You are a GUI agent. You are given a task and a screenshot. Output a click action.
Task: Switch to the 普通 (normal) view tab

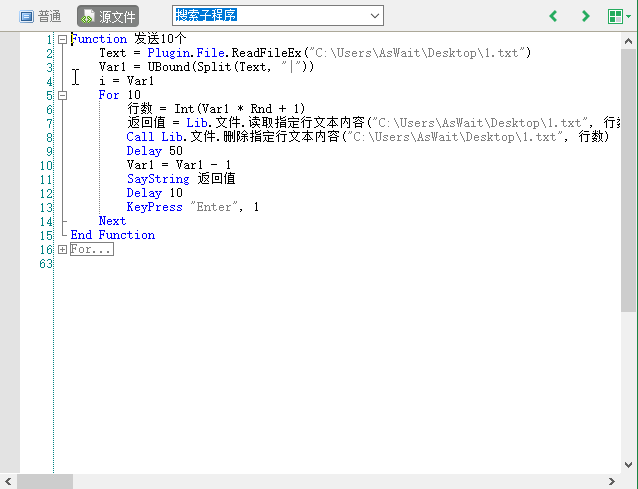click(x=40, y=16)
